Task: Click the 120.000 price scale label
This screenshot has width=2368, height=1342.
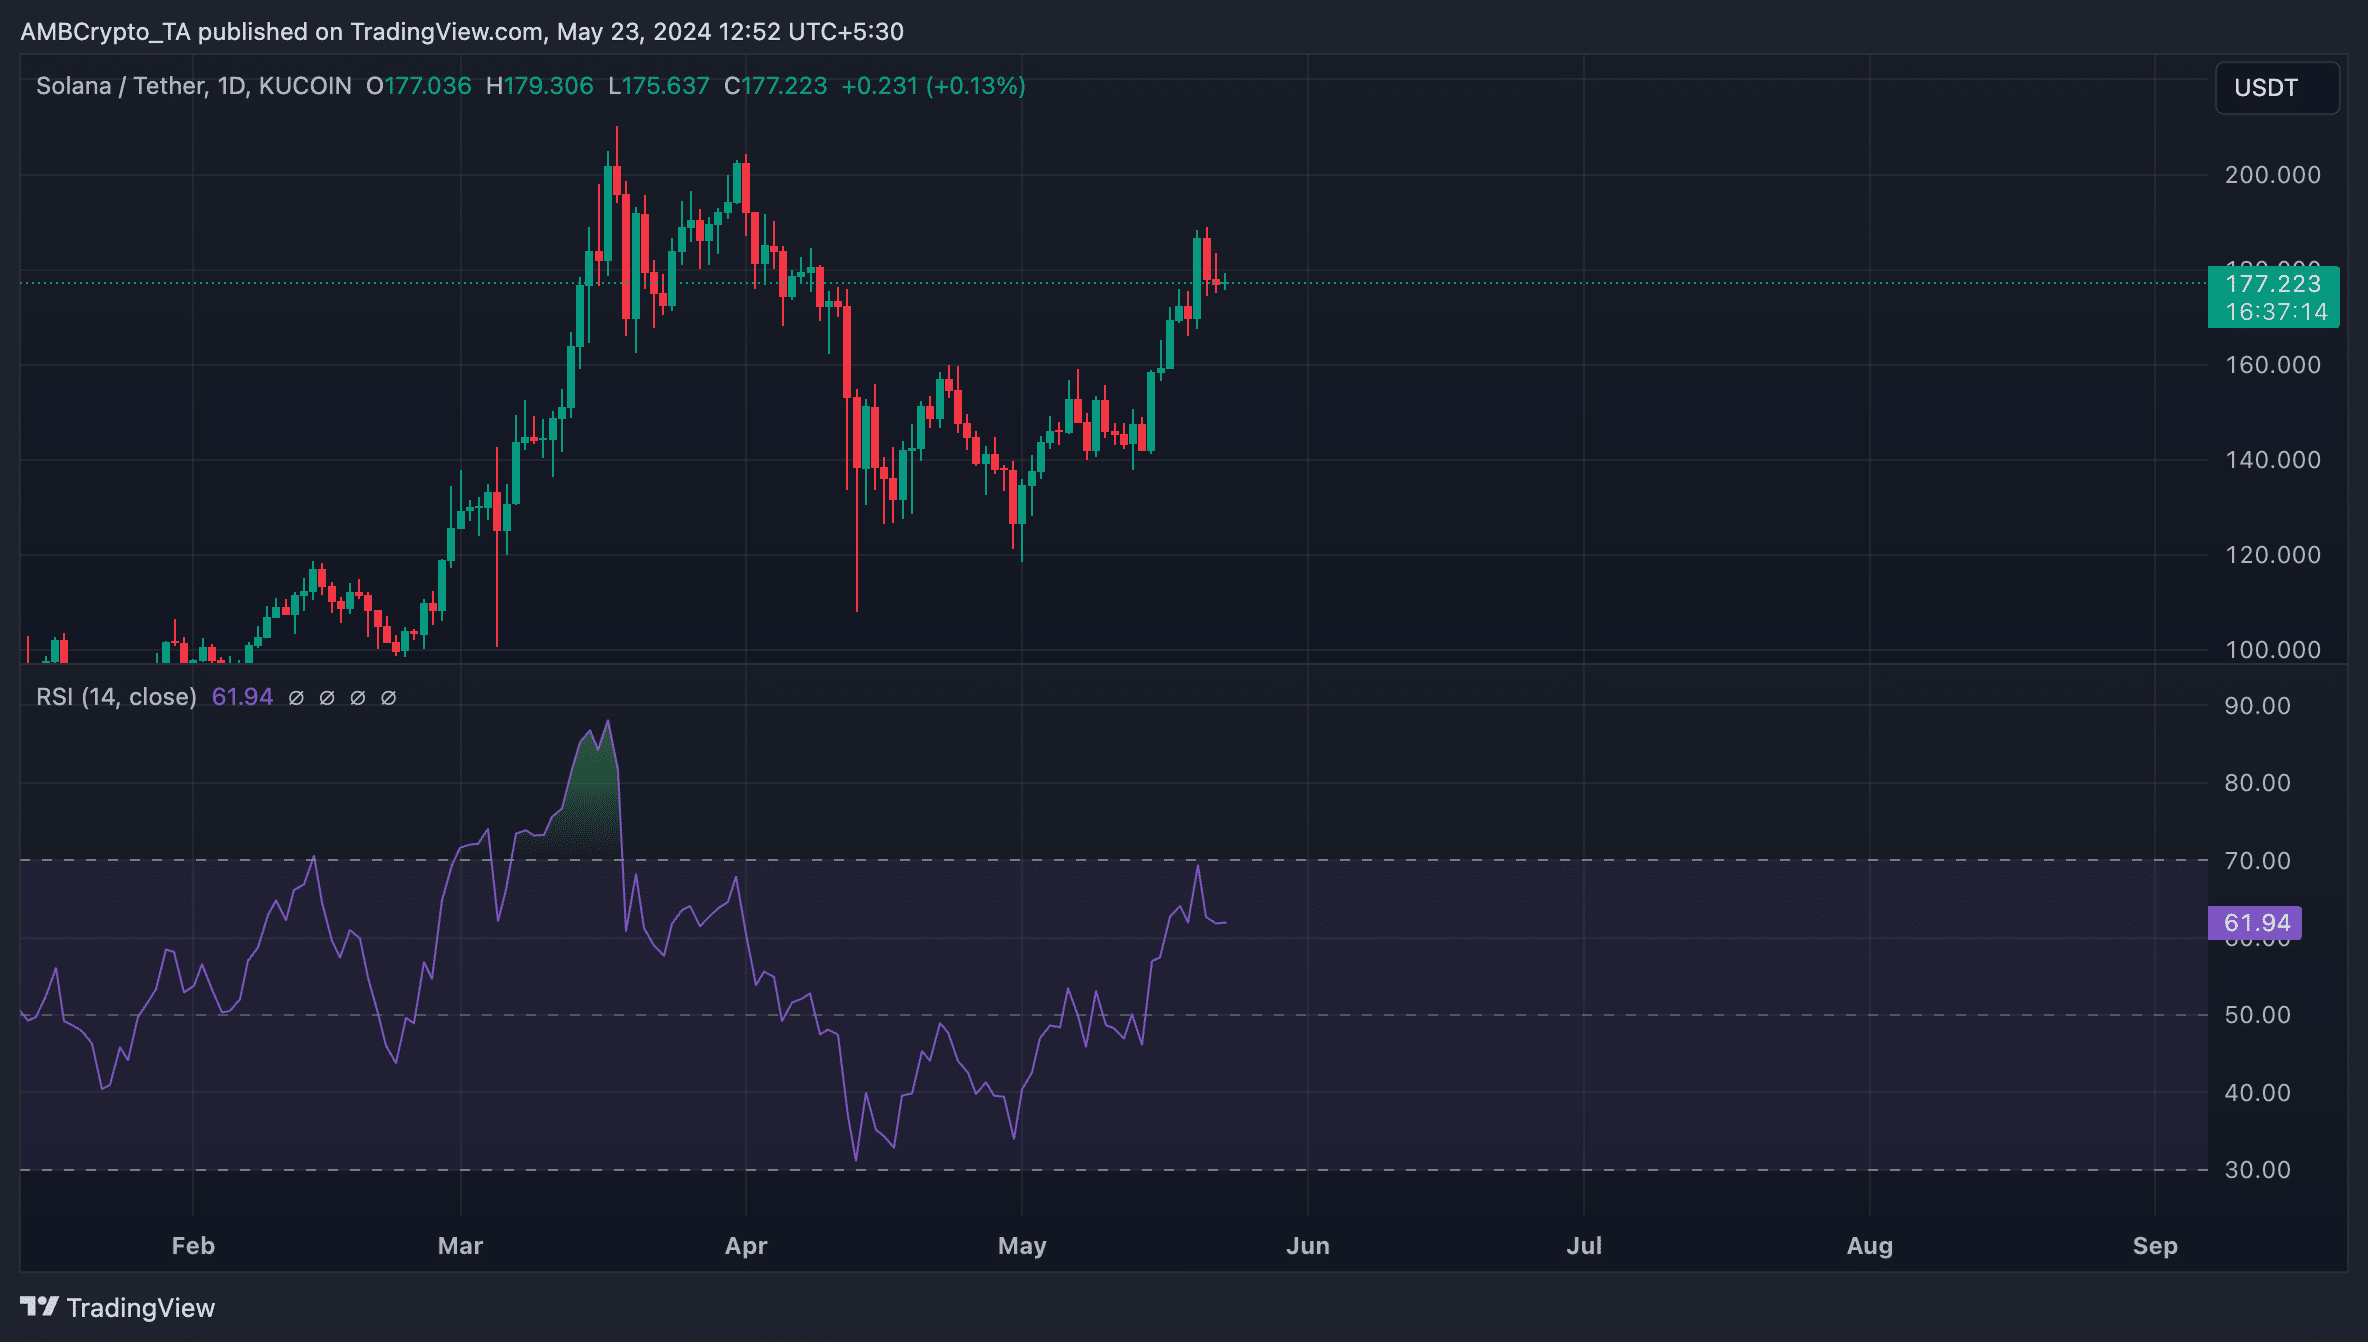Action: pos(2273,555)
